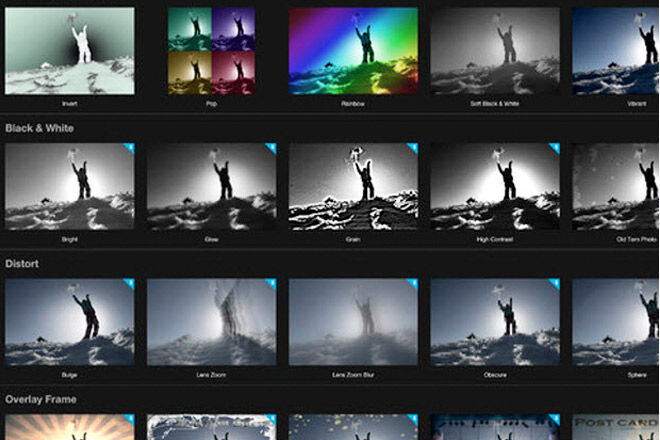The height and width of the screenshot is (440, 660).
Task: Click the blue badge on Lens Zoom Blur
Action: (413, 283)
